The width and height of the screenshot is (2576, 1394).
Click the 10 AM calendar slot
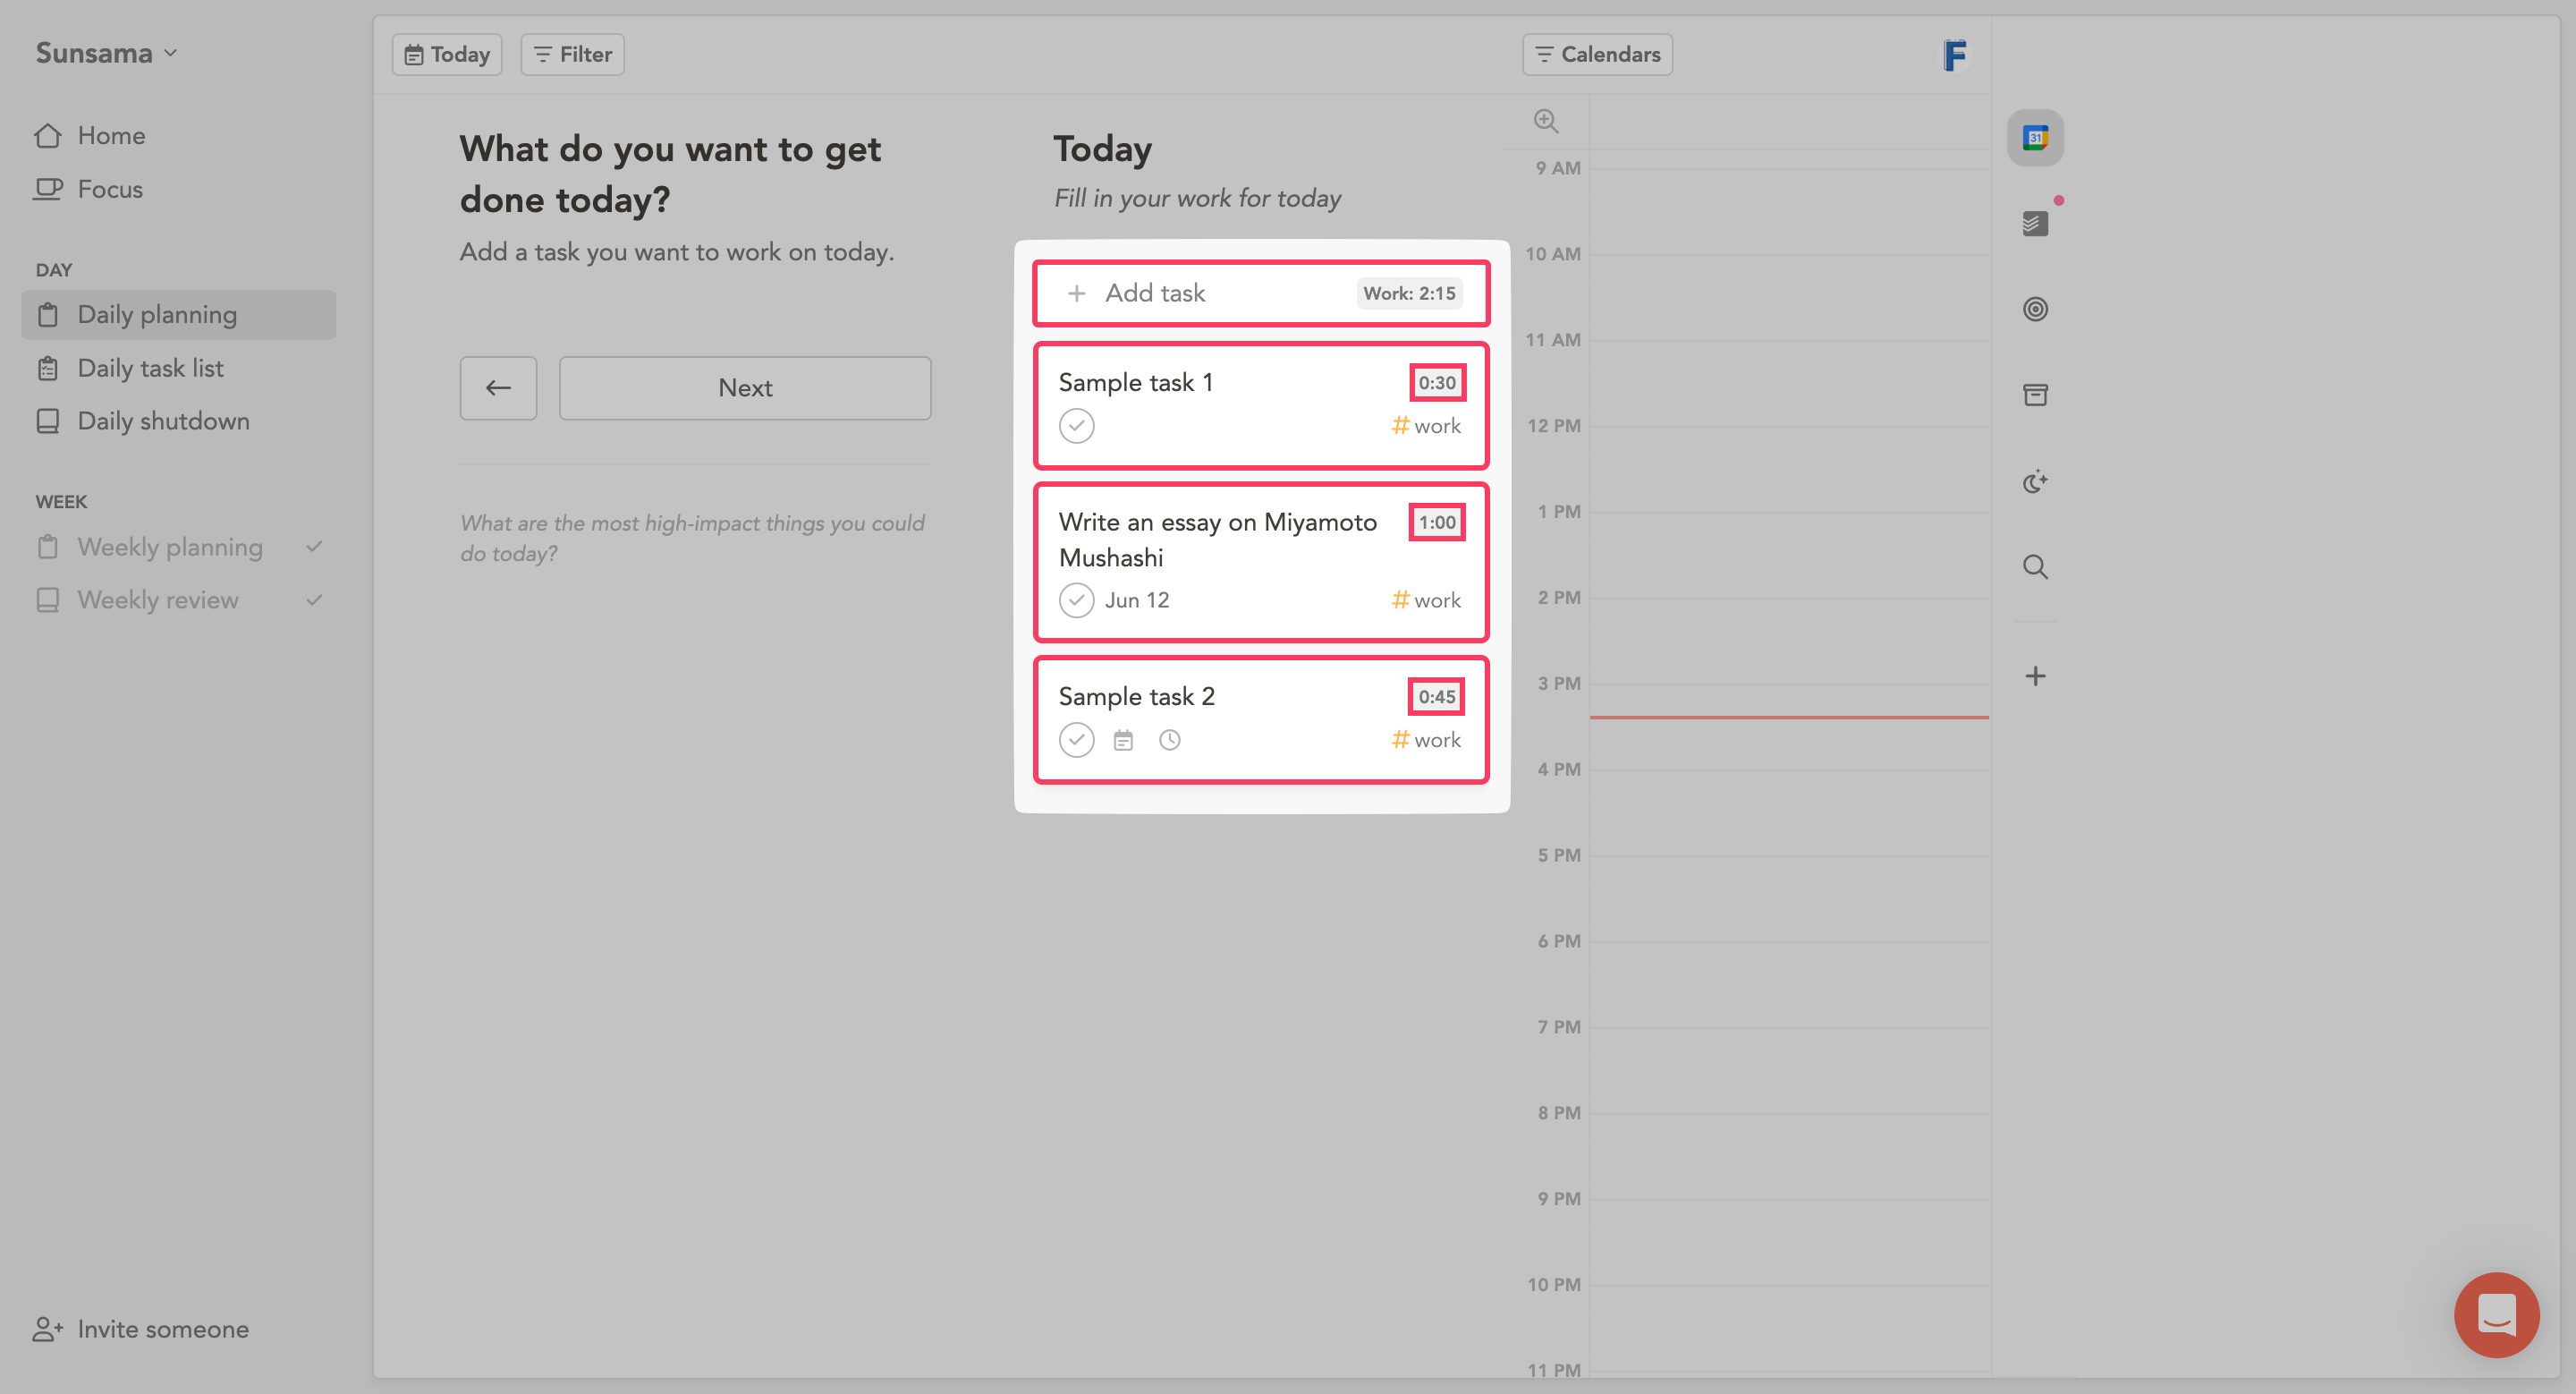[x=1789, y=298]
